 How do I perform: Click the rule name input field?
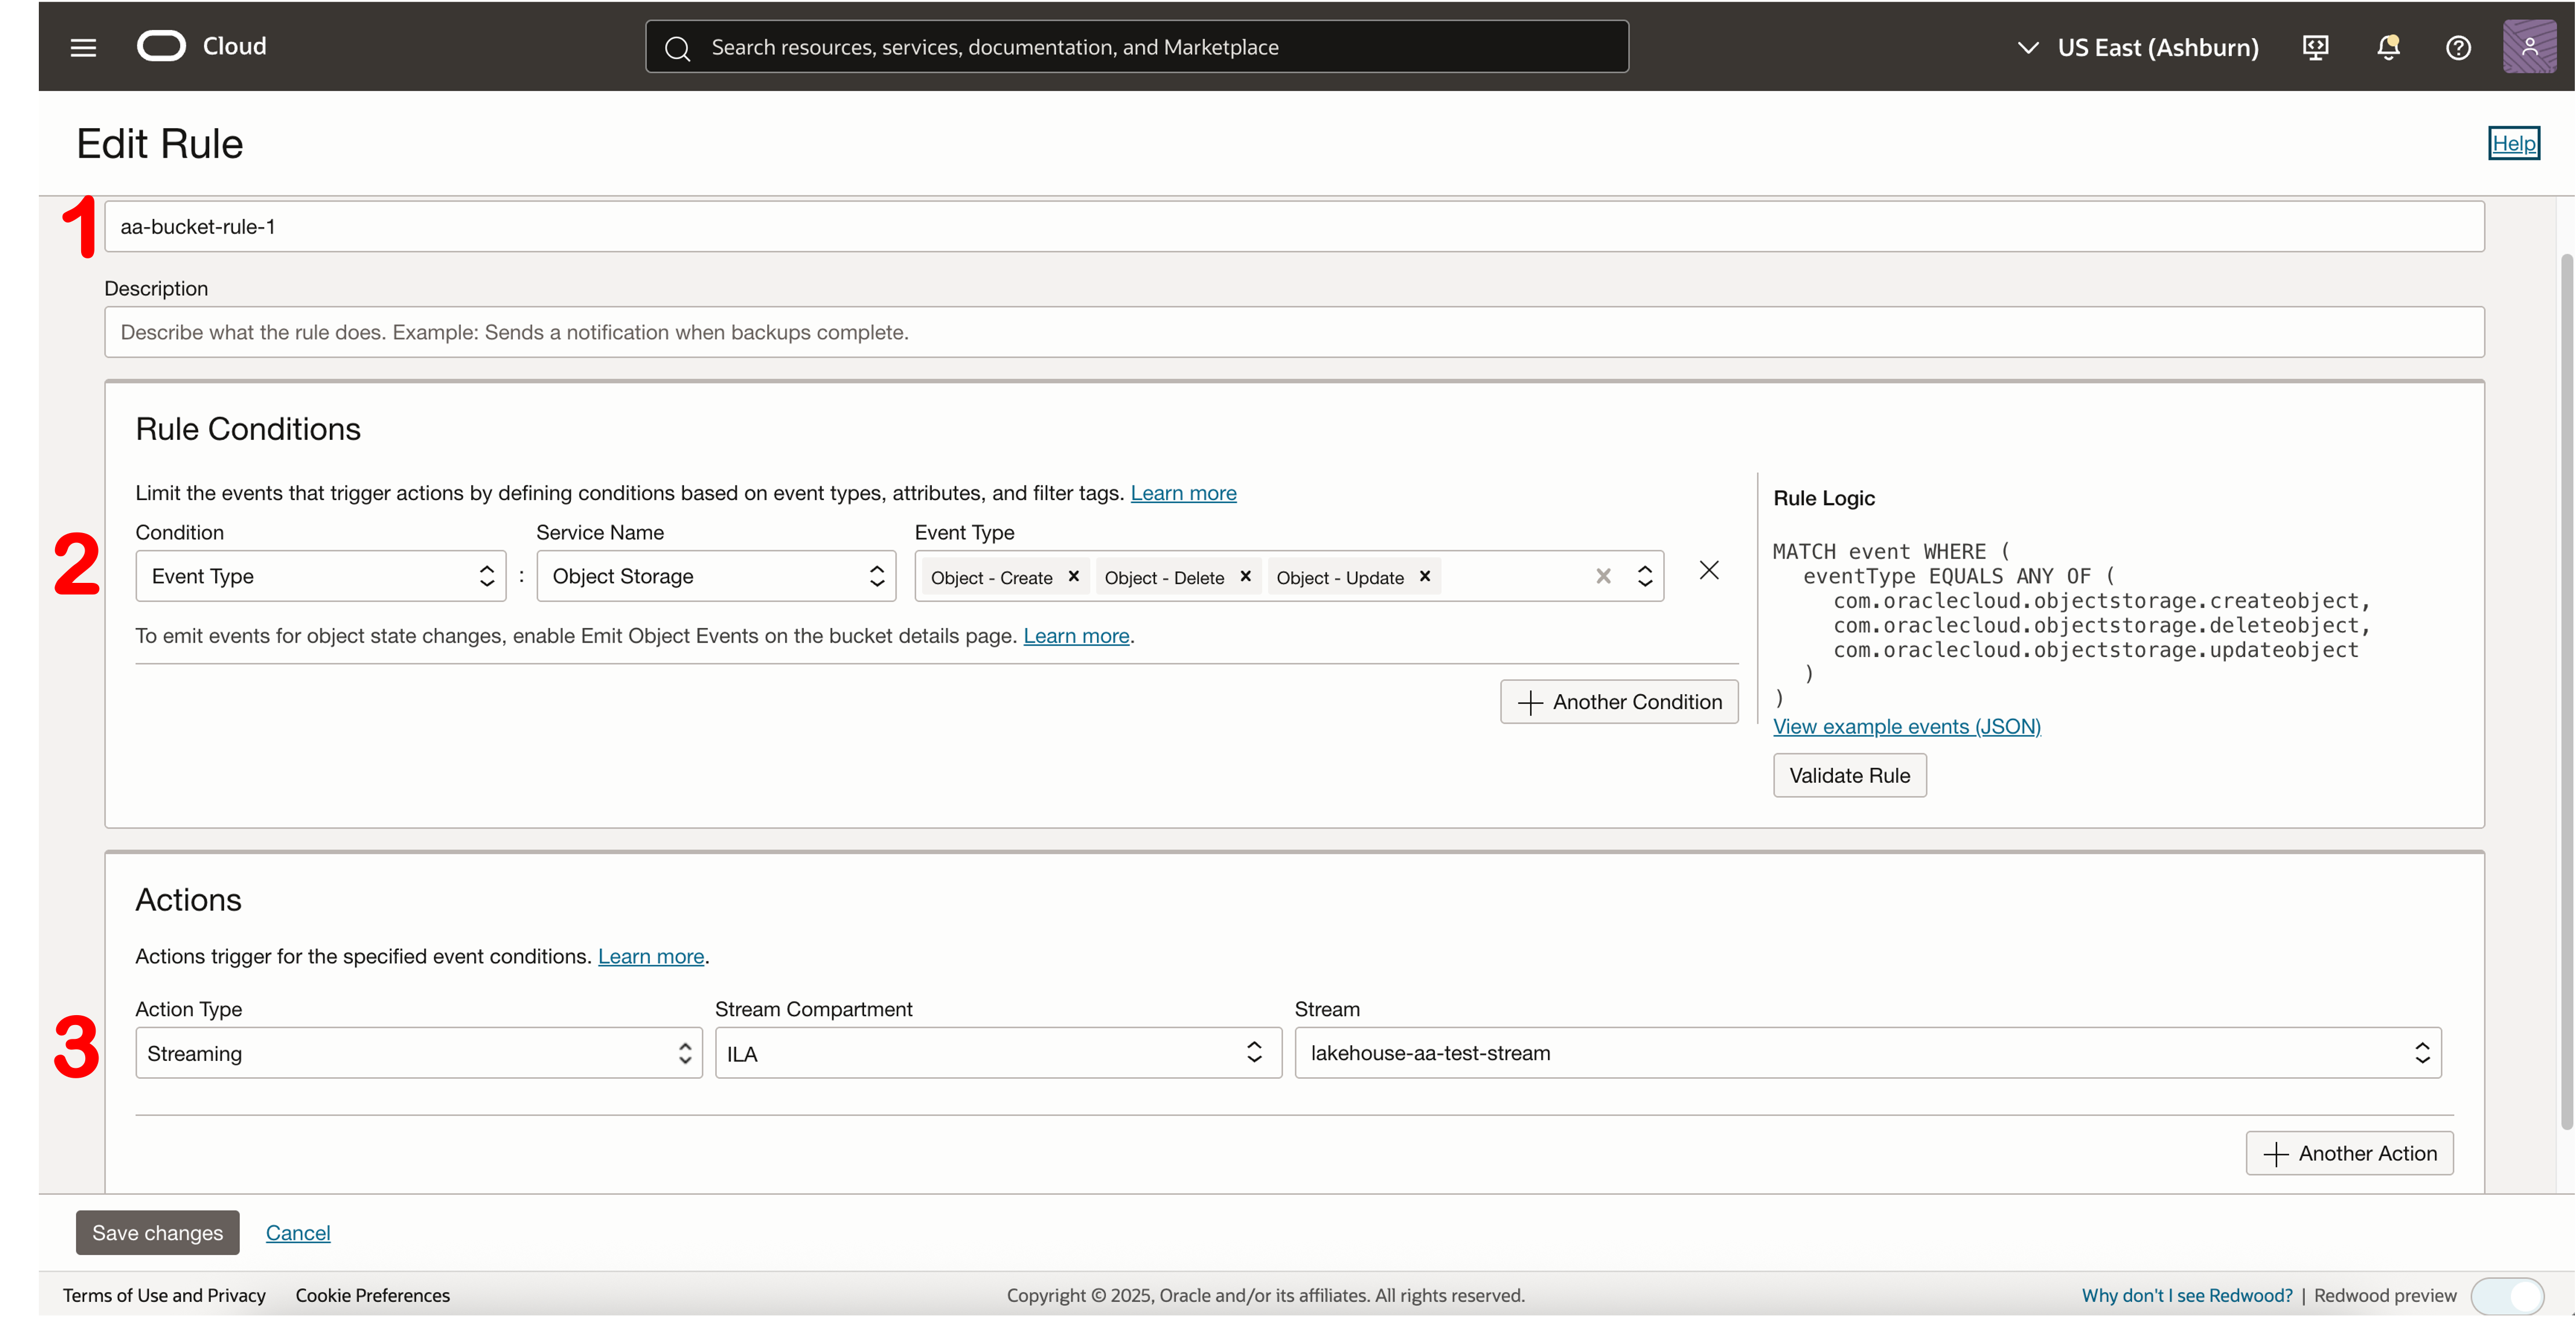(x=1293, y=227)
